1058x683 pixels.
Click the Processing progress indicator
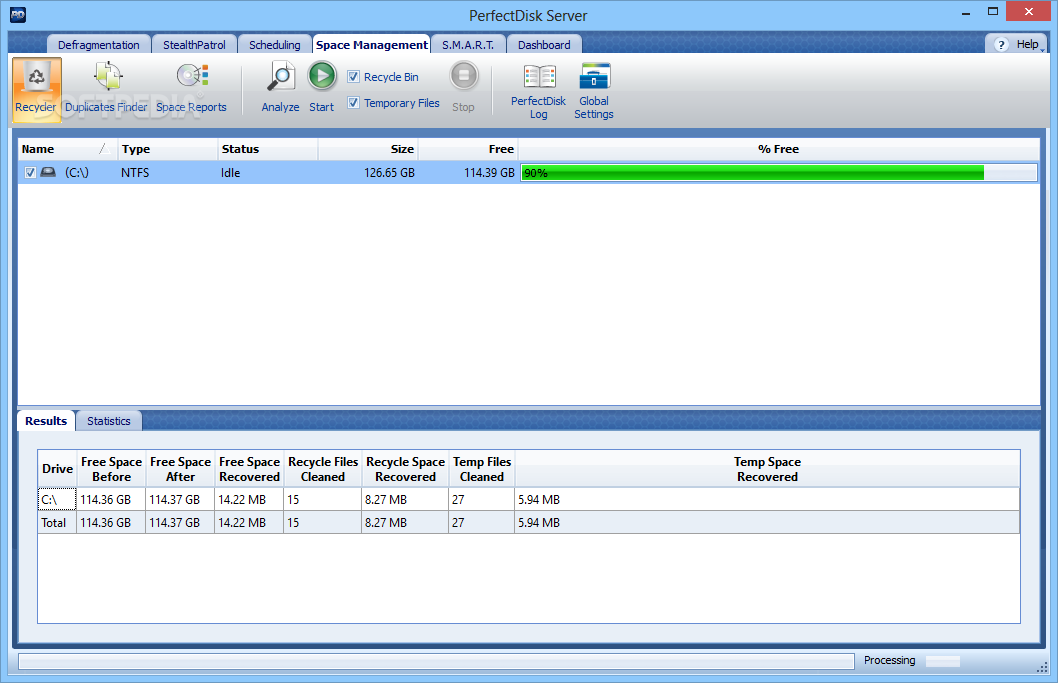pyautogui.click(x=943, y=661)
